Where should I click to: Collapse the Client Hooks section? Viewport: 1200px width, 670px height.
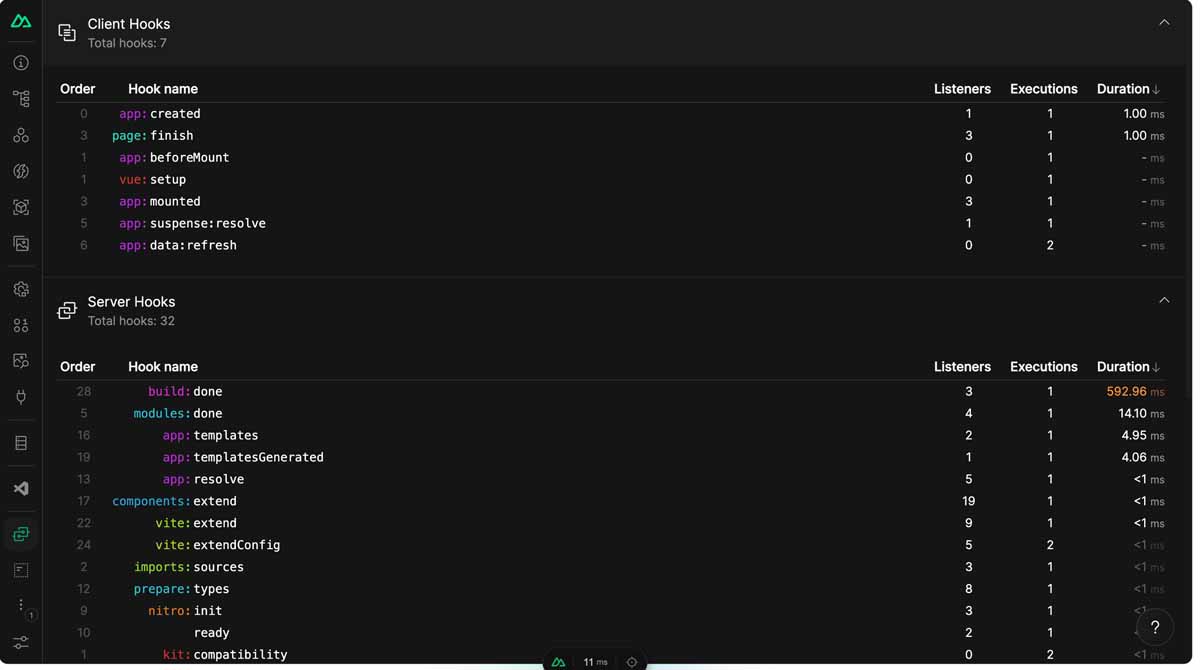pyautogui.click(x=1163, y=21)
